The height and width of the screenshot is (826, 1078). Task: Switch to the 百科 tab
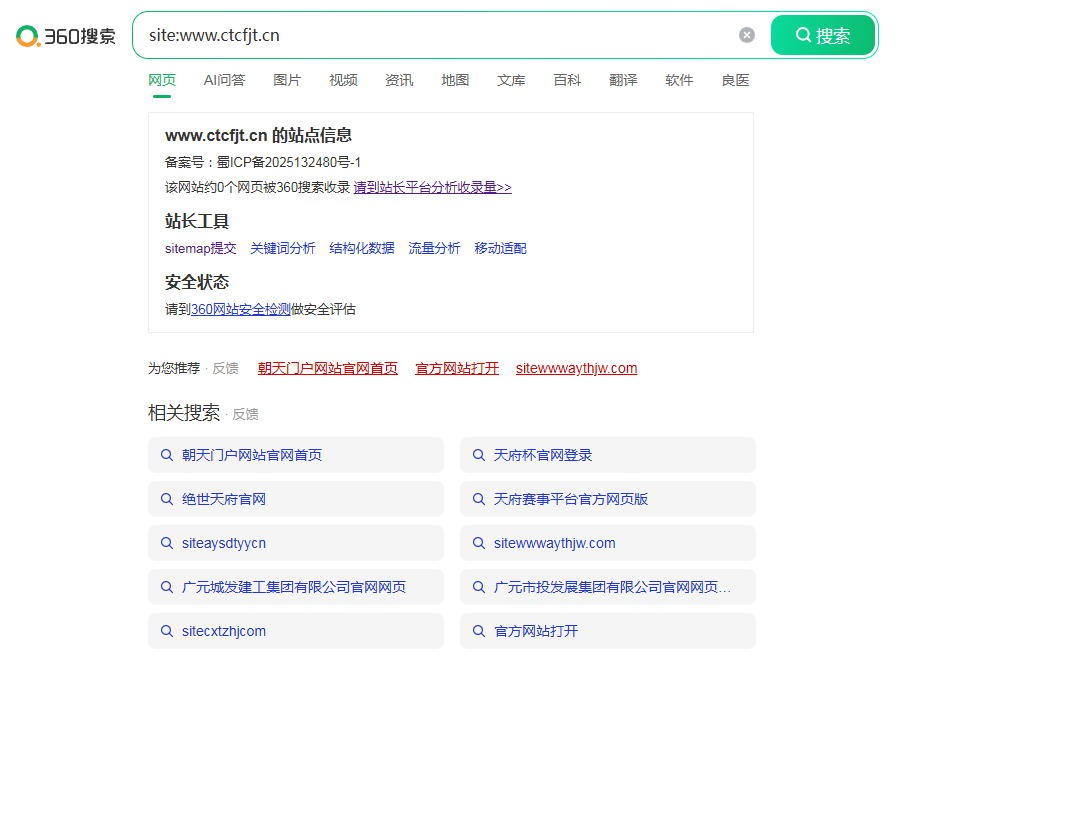click(567, 80)
